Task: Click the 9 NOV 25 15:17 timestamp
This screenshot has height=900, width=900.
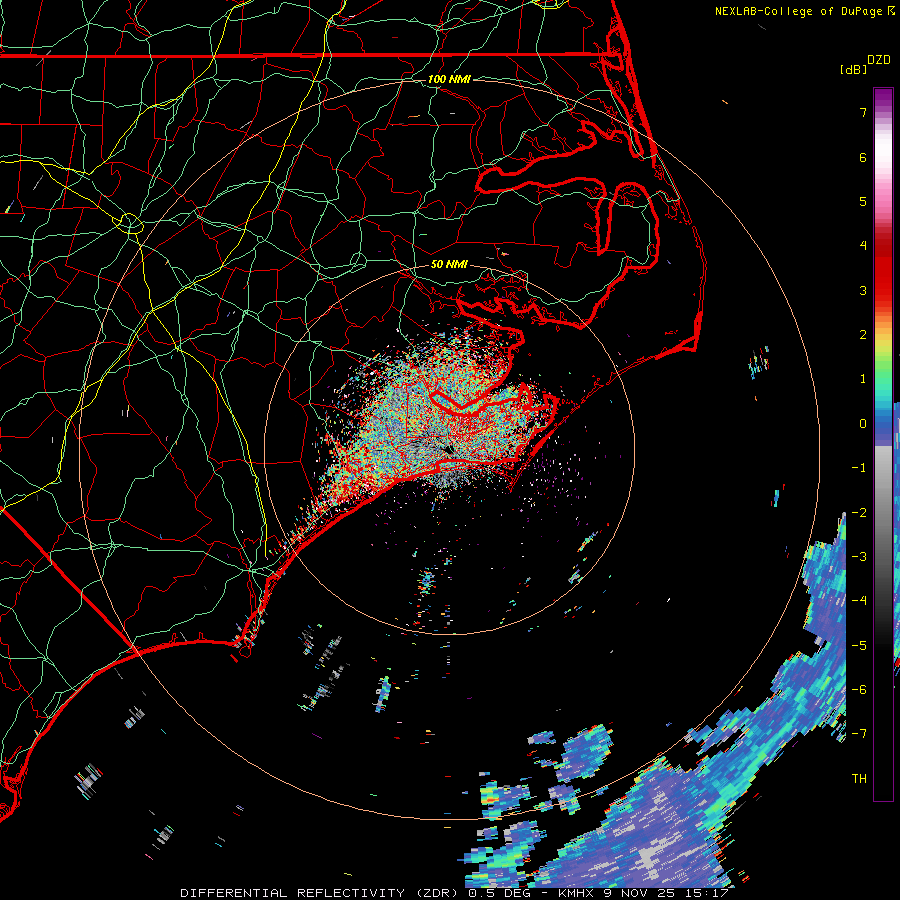Action: tap(664, 893)
